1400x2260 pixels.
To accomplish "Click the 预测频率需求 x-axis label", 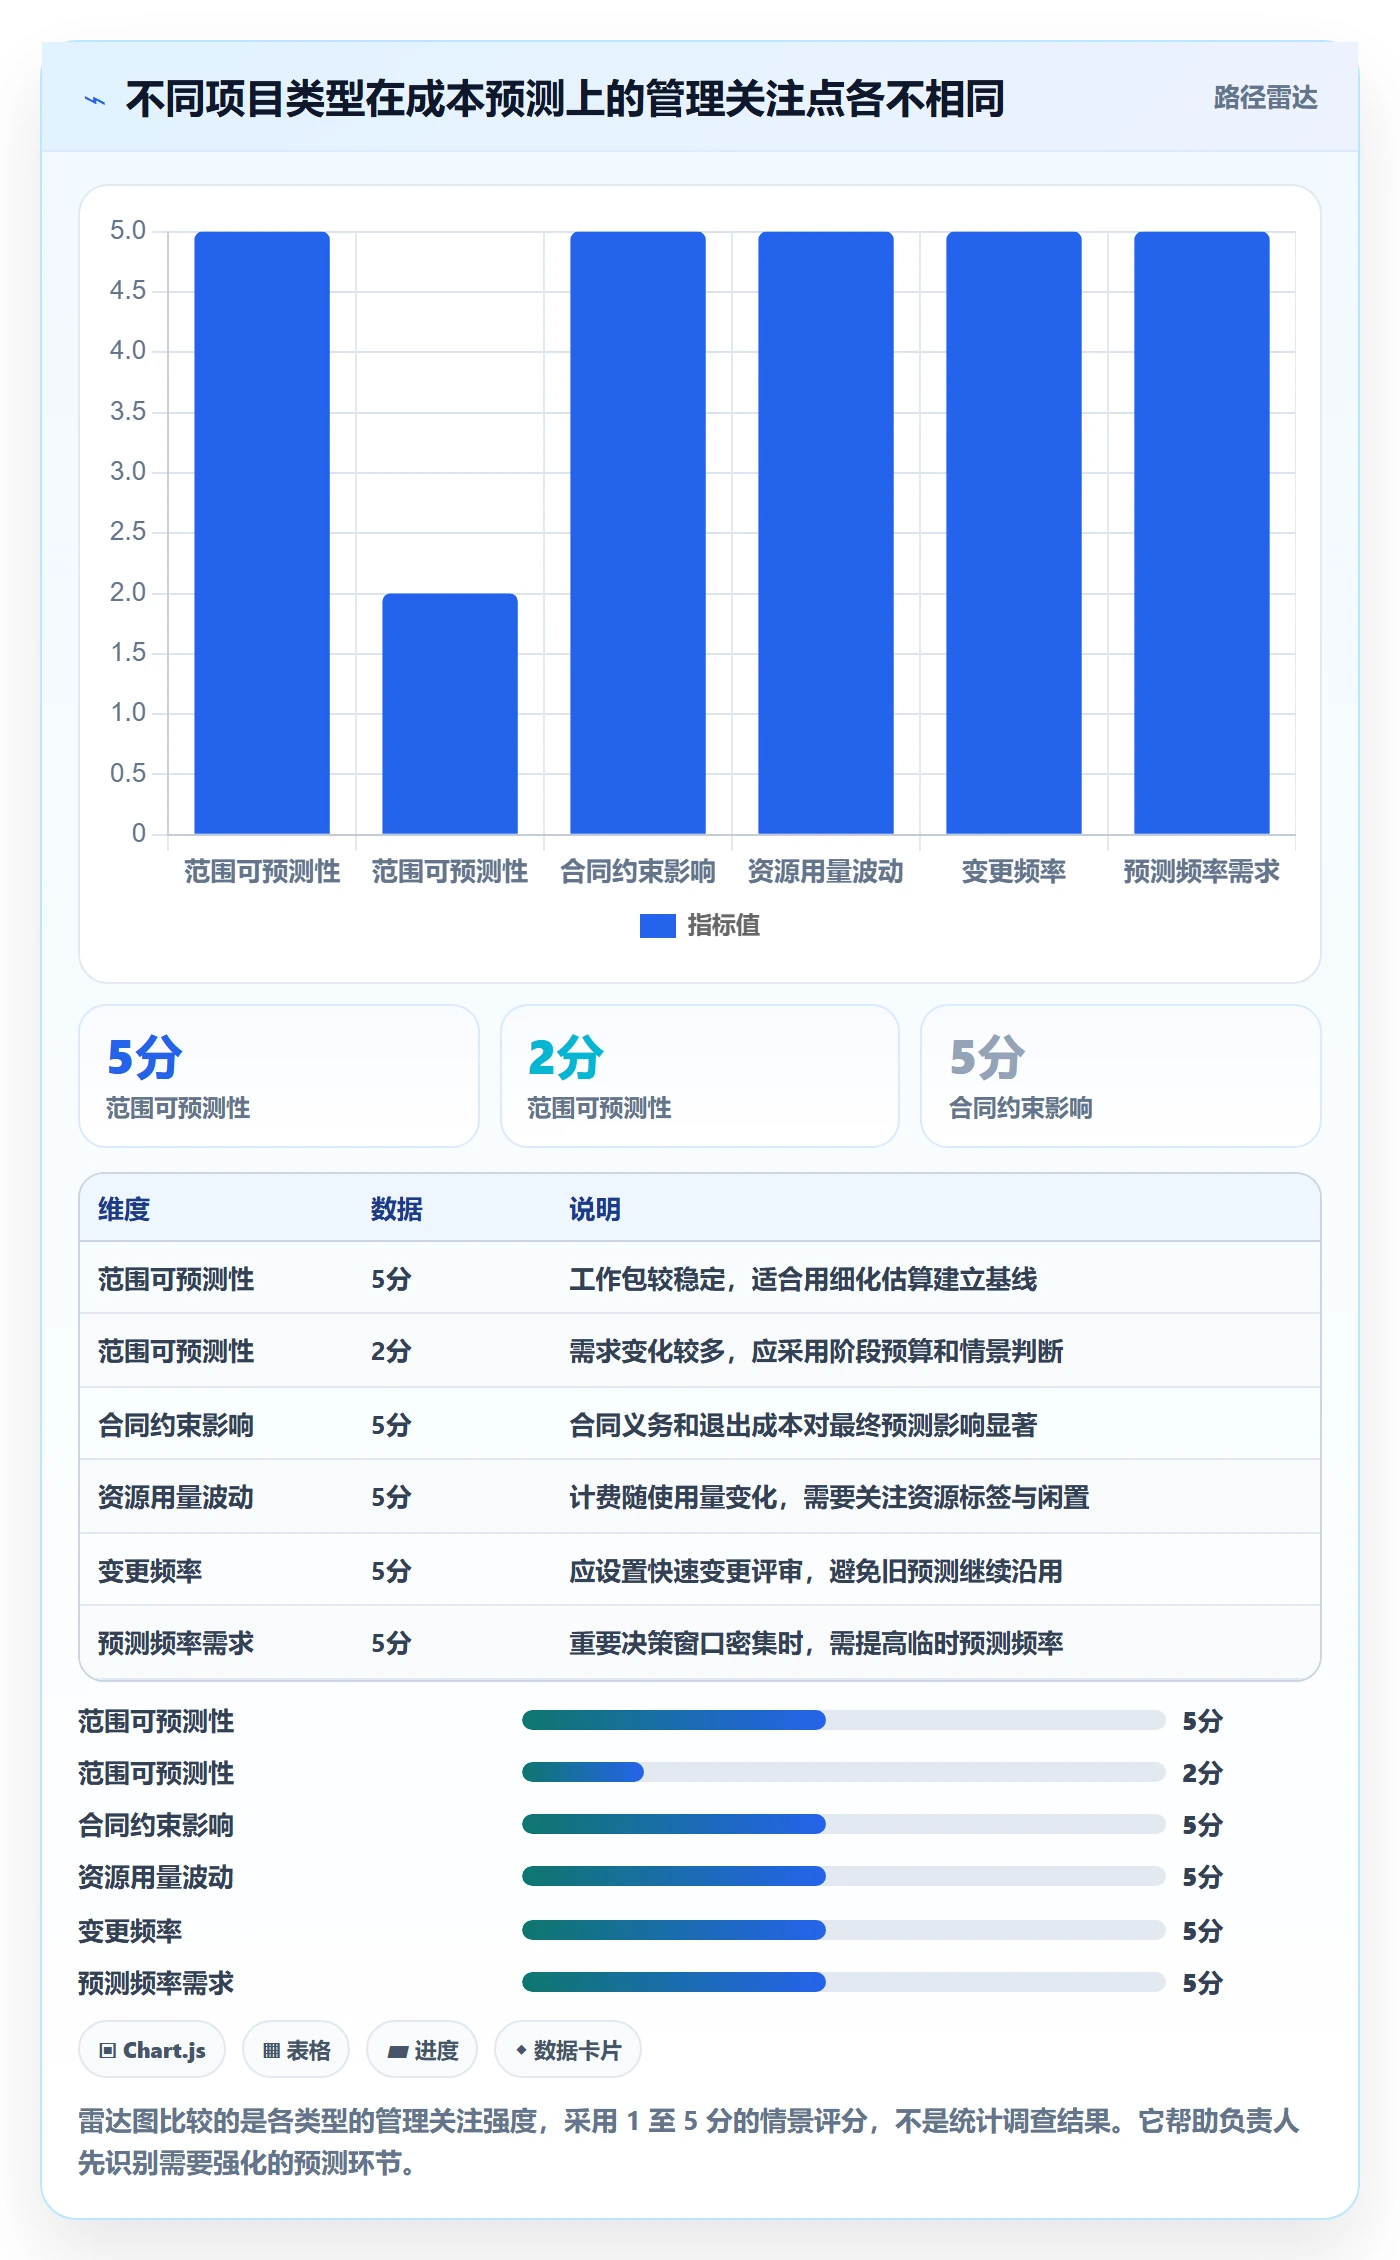I will click(x=1202, y=871).
